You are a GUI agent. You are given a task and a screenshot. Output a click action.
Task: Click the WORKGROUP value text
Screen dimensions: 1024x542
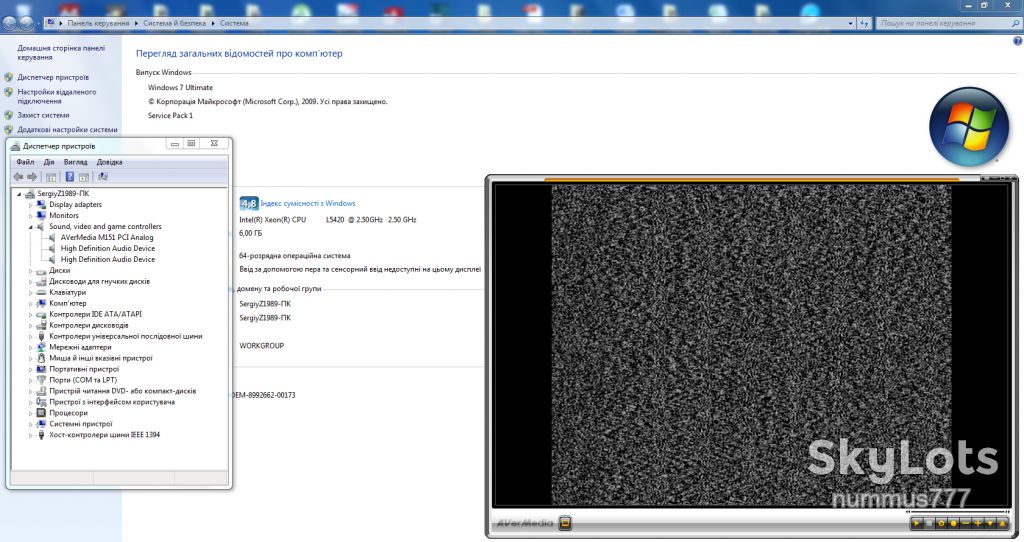261,346
